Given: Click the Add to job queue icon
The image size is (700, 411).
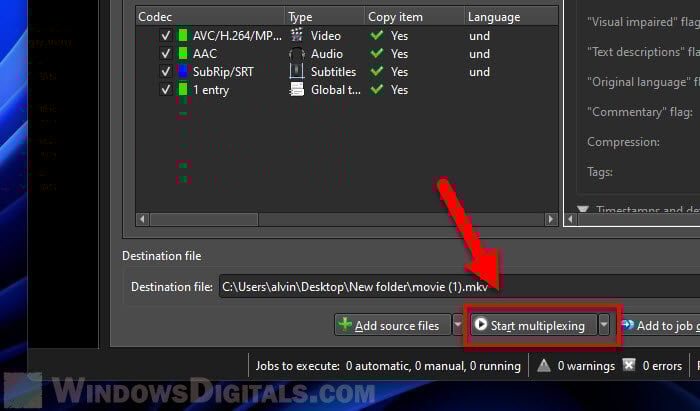Looking at the screenshot, I should pos(628,325).
